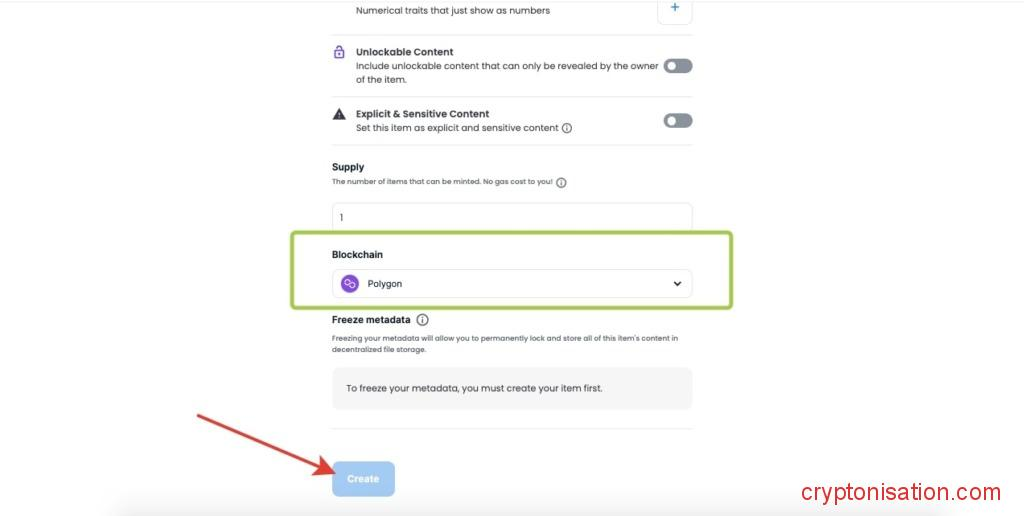Image resolution: width=1024 pixels, height=516 pixels.
Task: Click the Explicit & Sensitive warning triangle icon
Action: click(339, 114)
